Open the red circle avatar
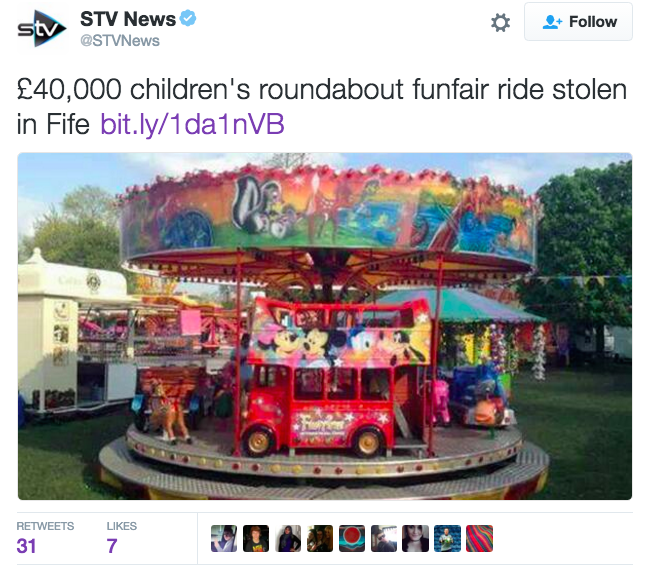The height and width of the screenshot is (574, 650). point(352,538)
